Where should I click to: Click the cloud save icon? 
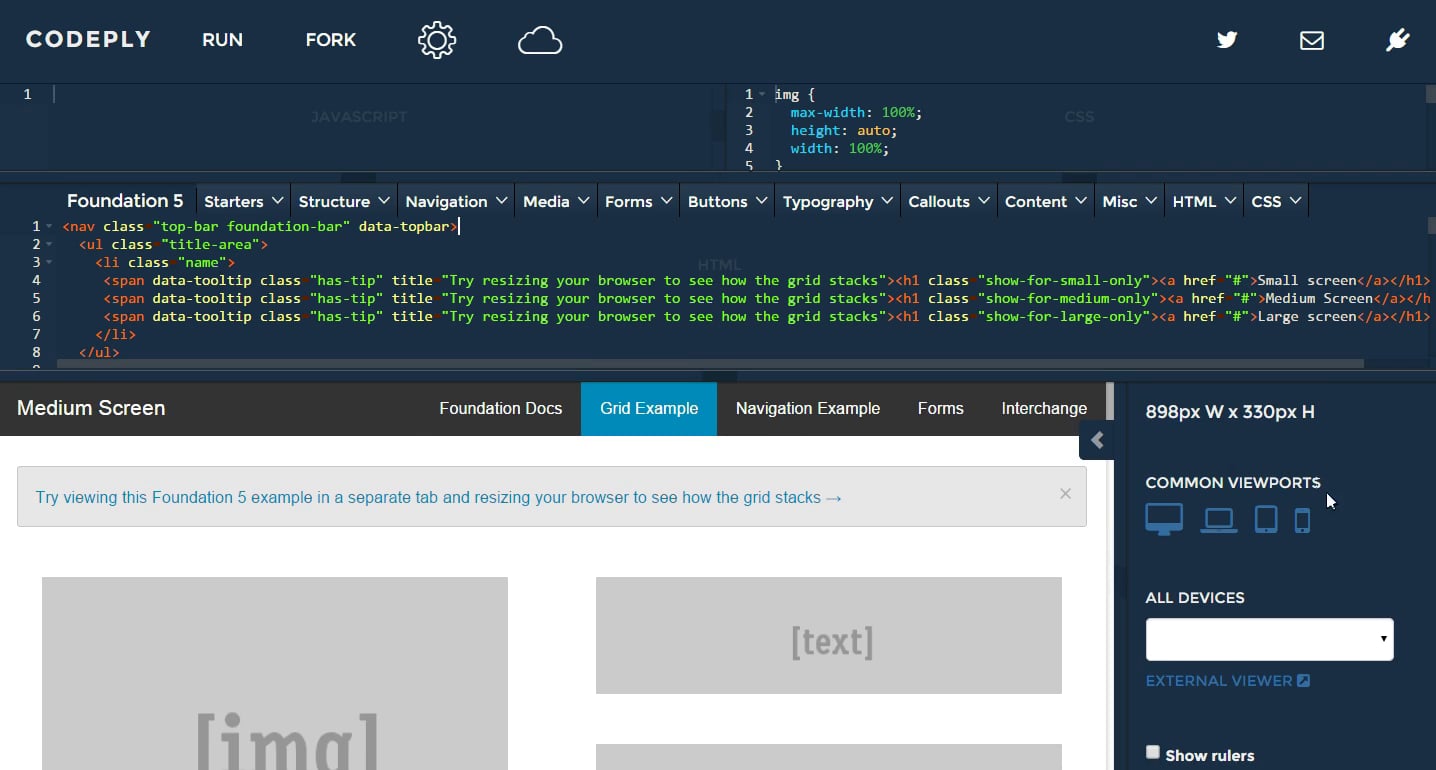(x=540, y=41)
